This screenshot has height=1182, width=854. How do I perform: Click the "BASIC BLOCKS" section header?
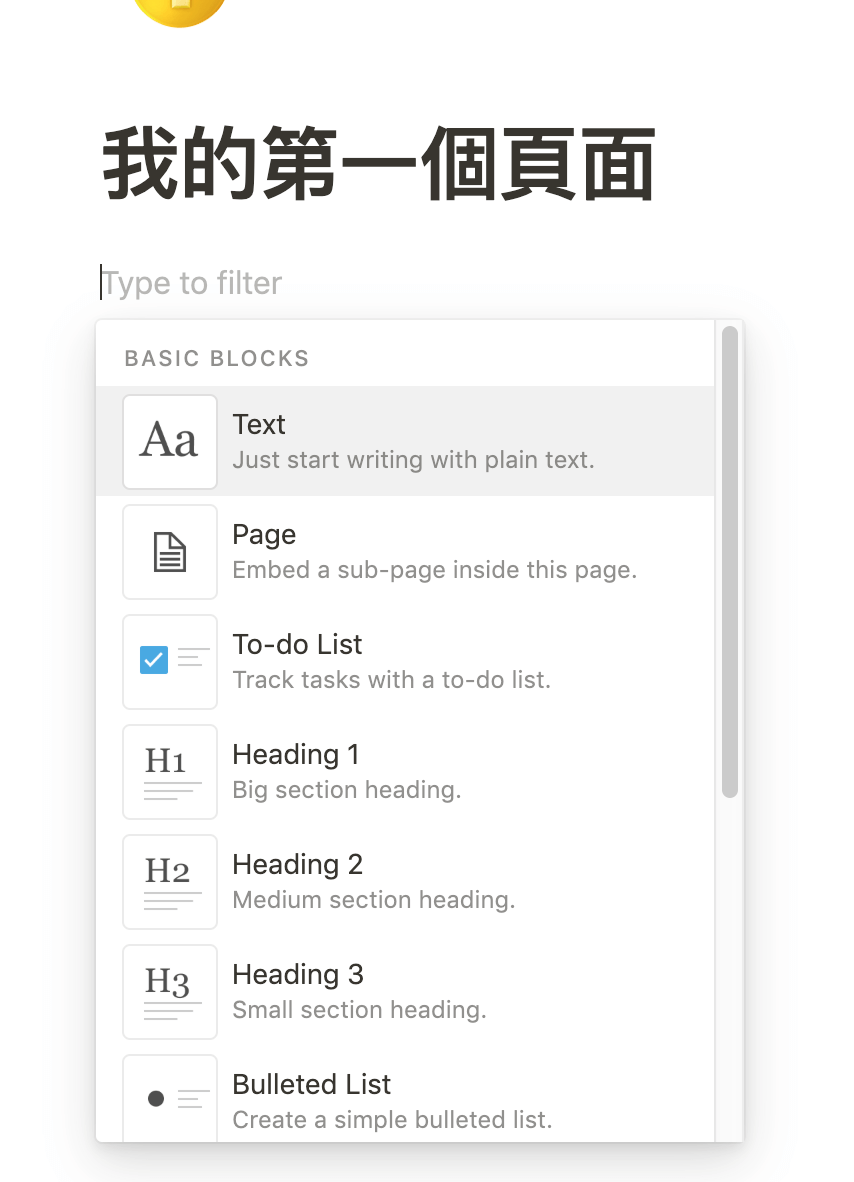(217, 358)
